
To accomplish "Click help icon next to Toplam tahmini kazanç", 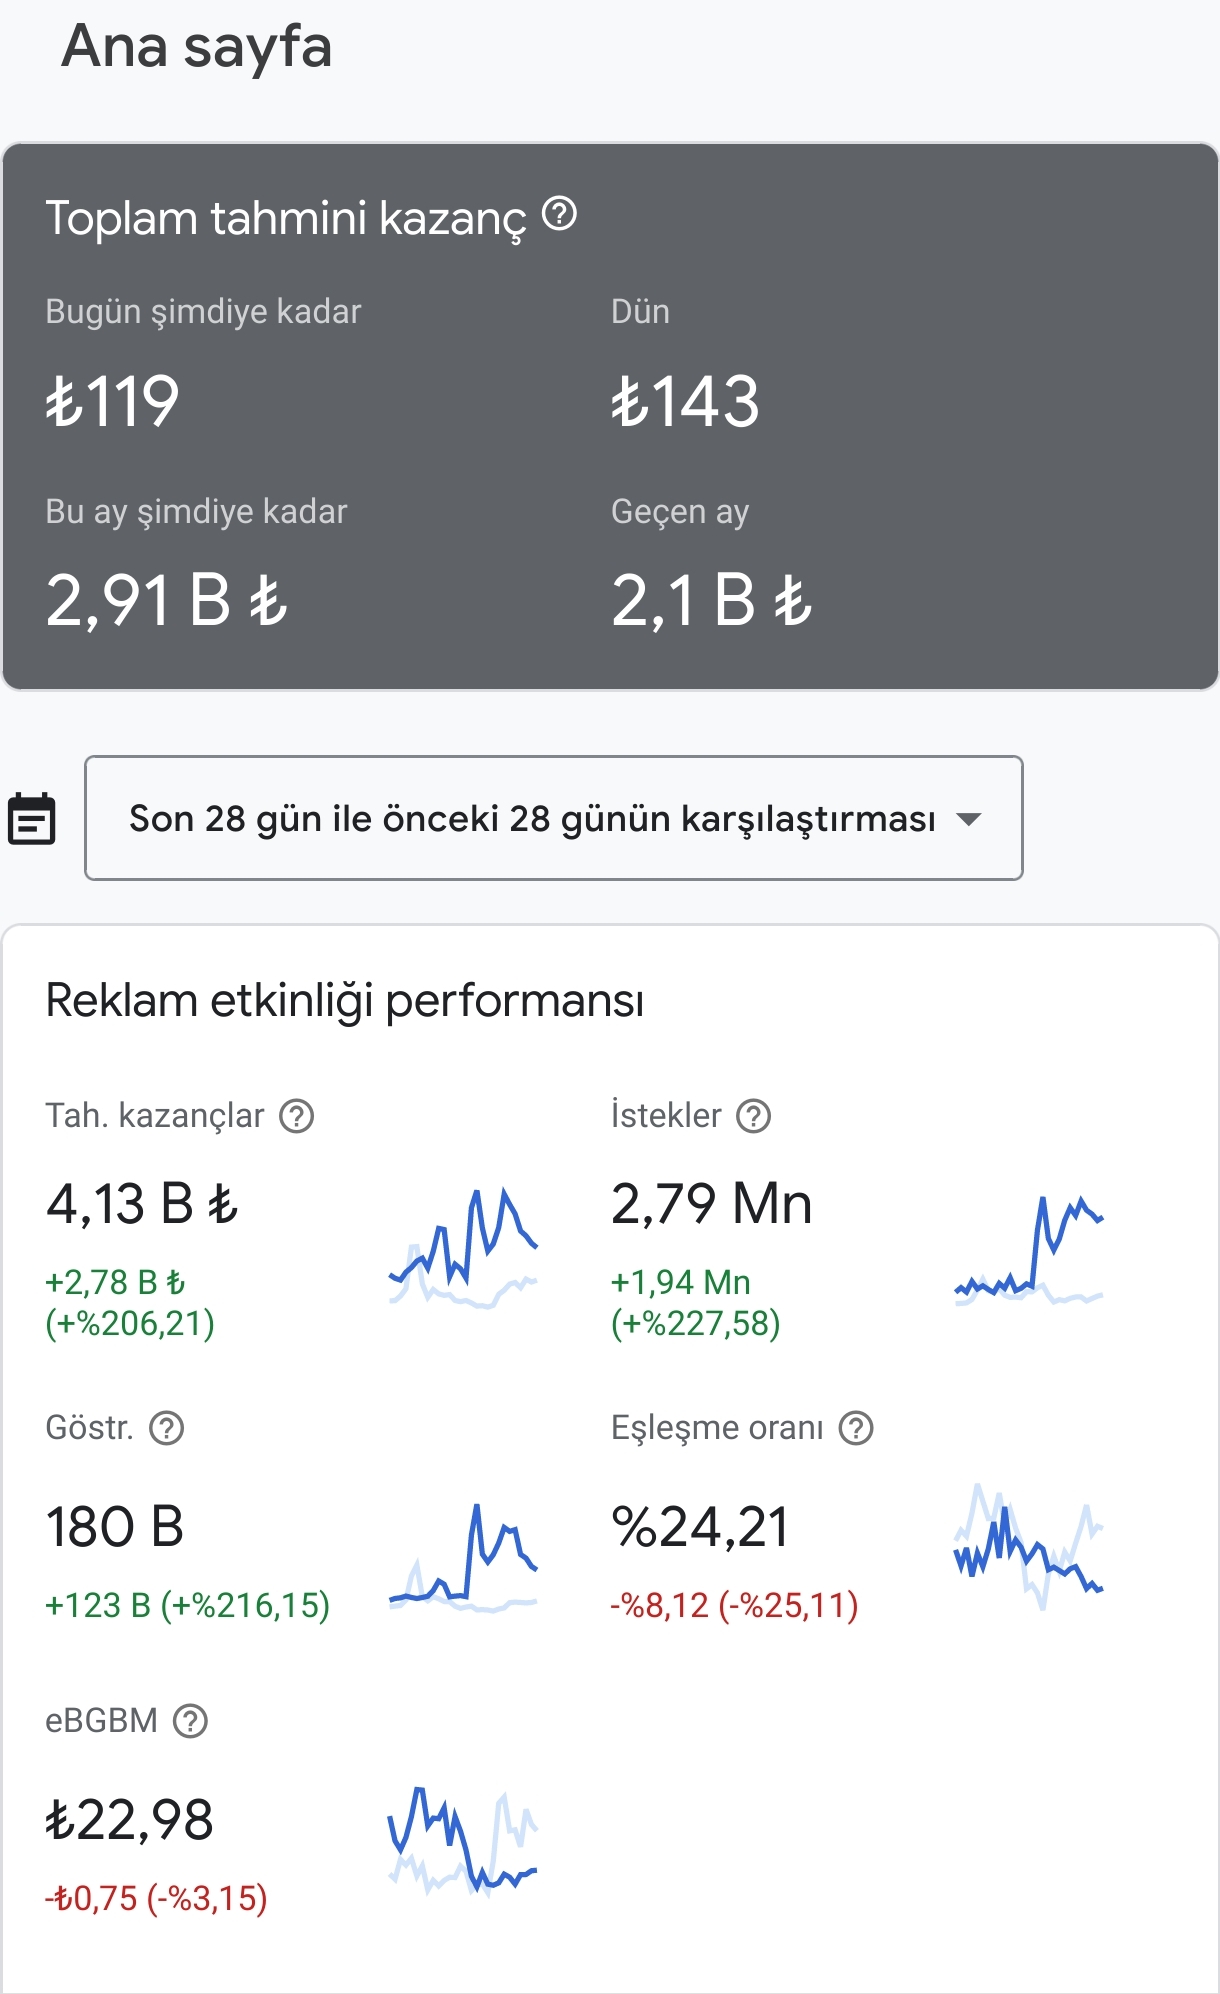I will pos(559,213).
